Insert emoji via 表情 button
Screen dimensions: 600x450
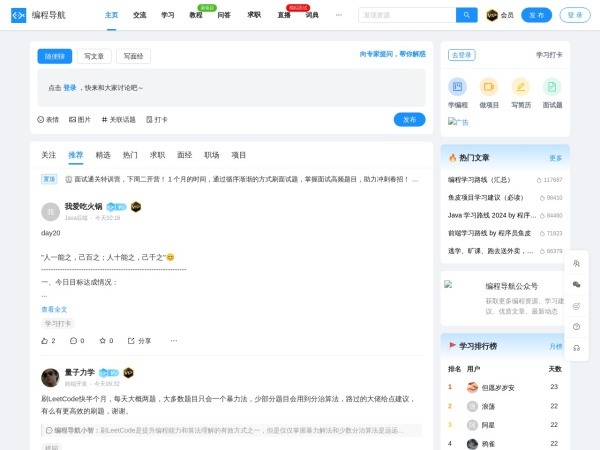click(48, 119)
